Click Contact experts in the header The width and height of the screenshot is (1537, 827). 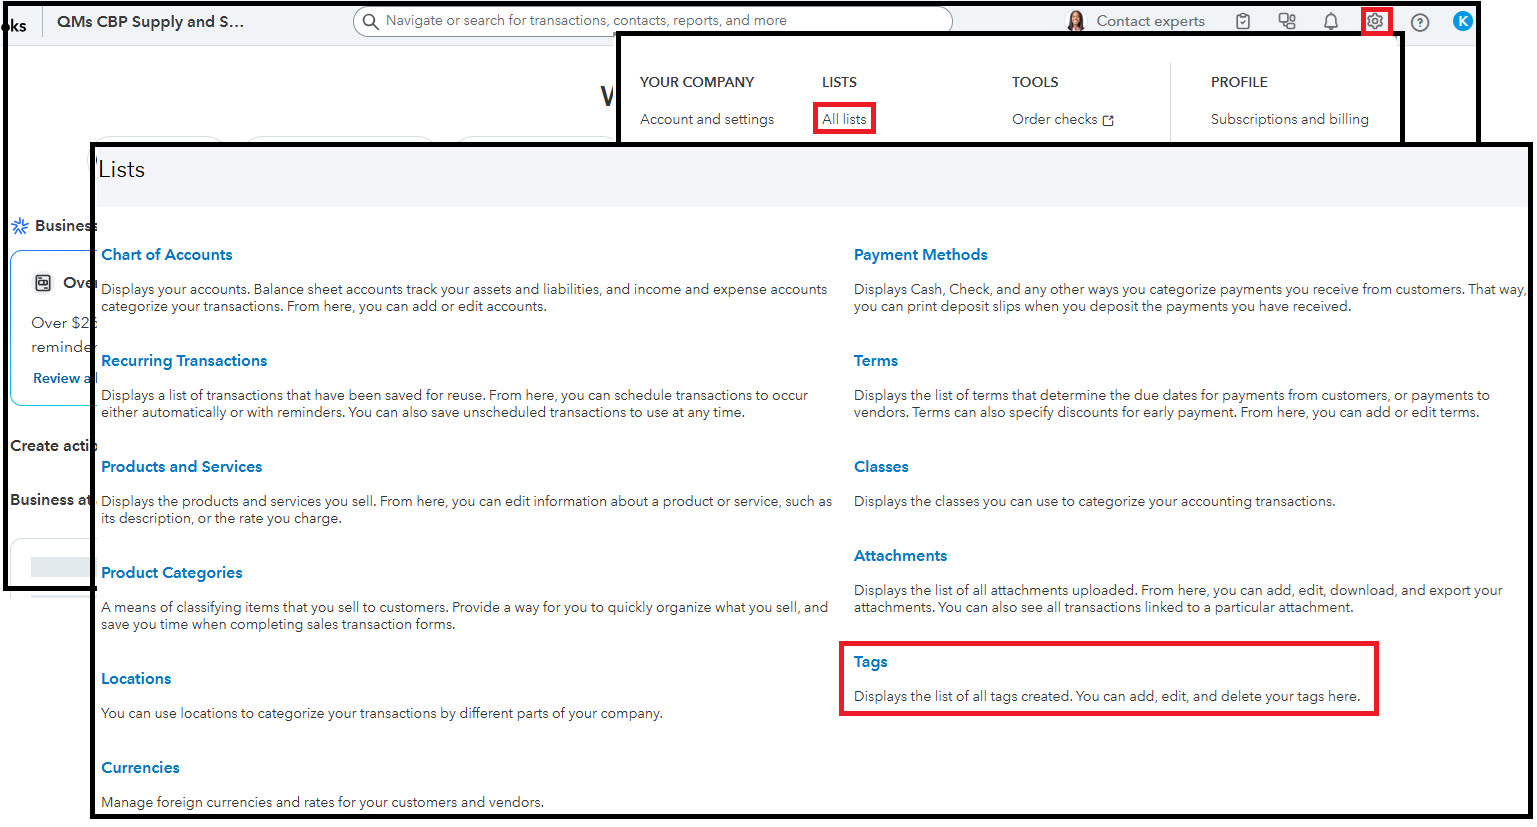pyautogui.click(x=1150, y=21)
